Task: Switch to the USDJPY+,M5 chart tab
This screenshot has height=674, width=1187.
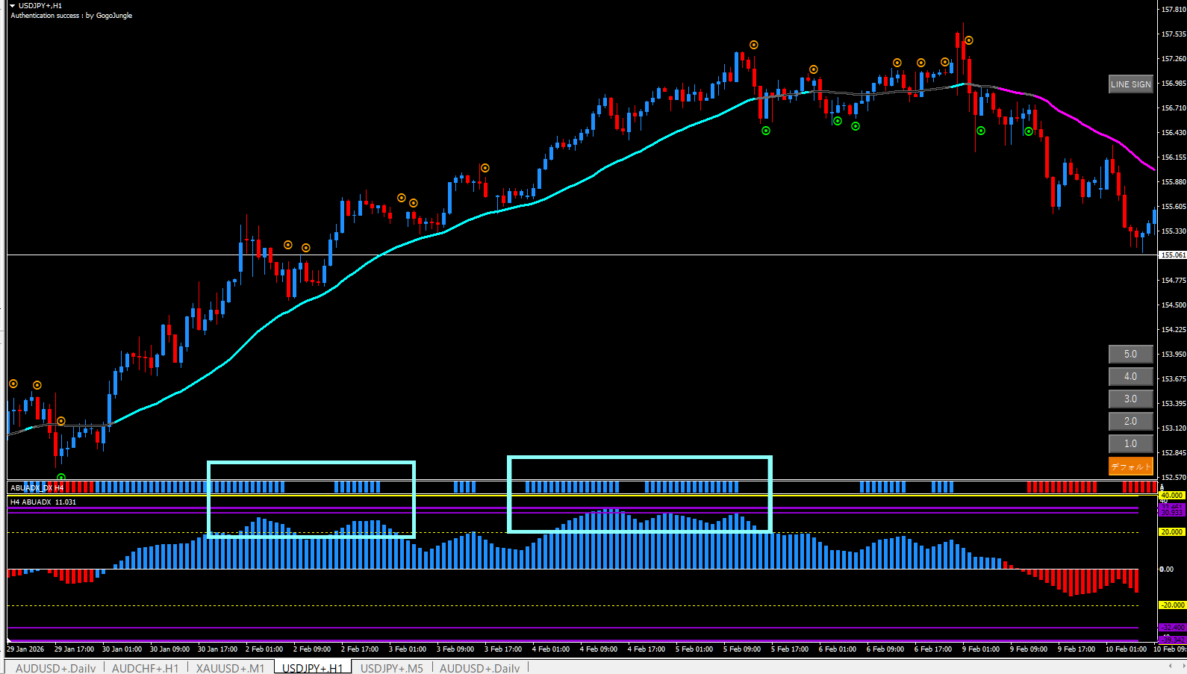Action: [x=392, y=667]
